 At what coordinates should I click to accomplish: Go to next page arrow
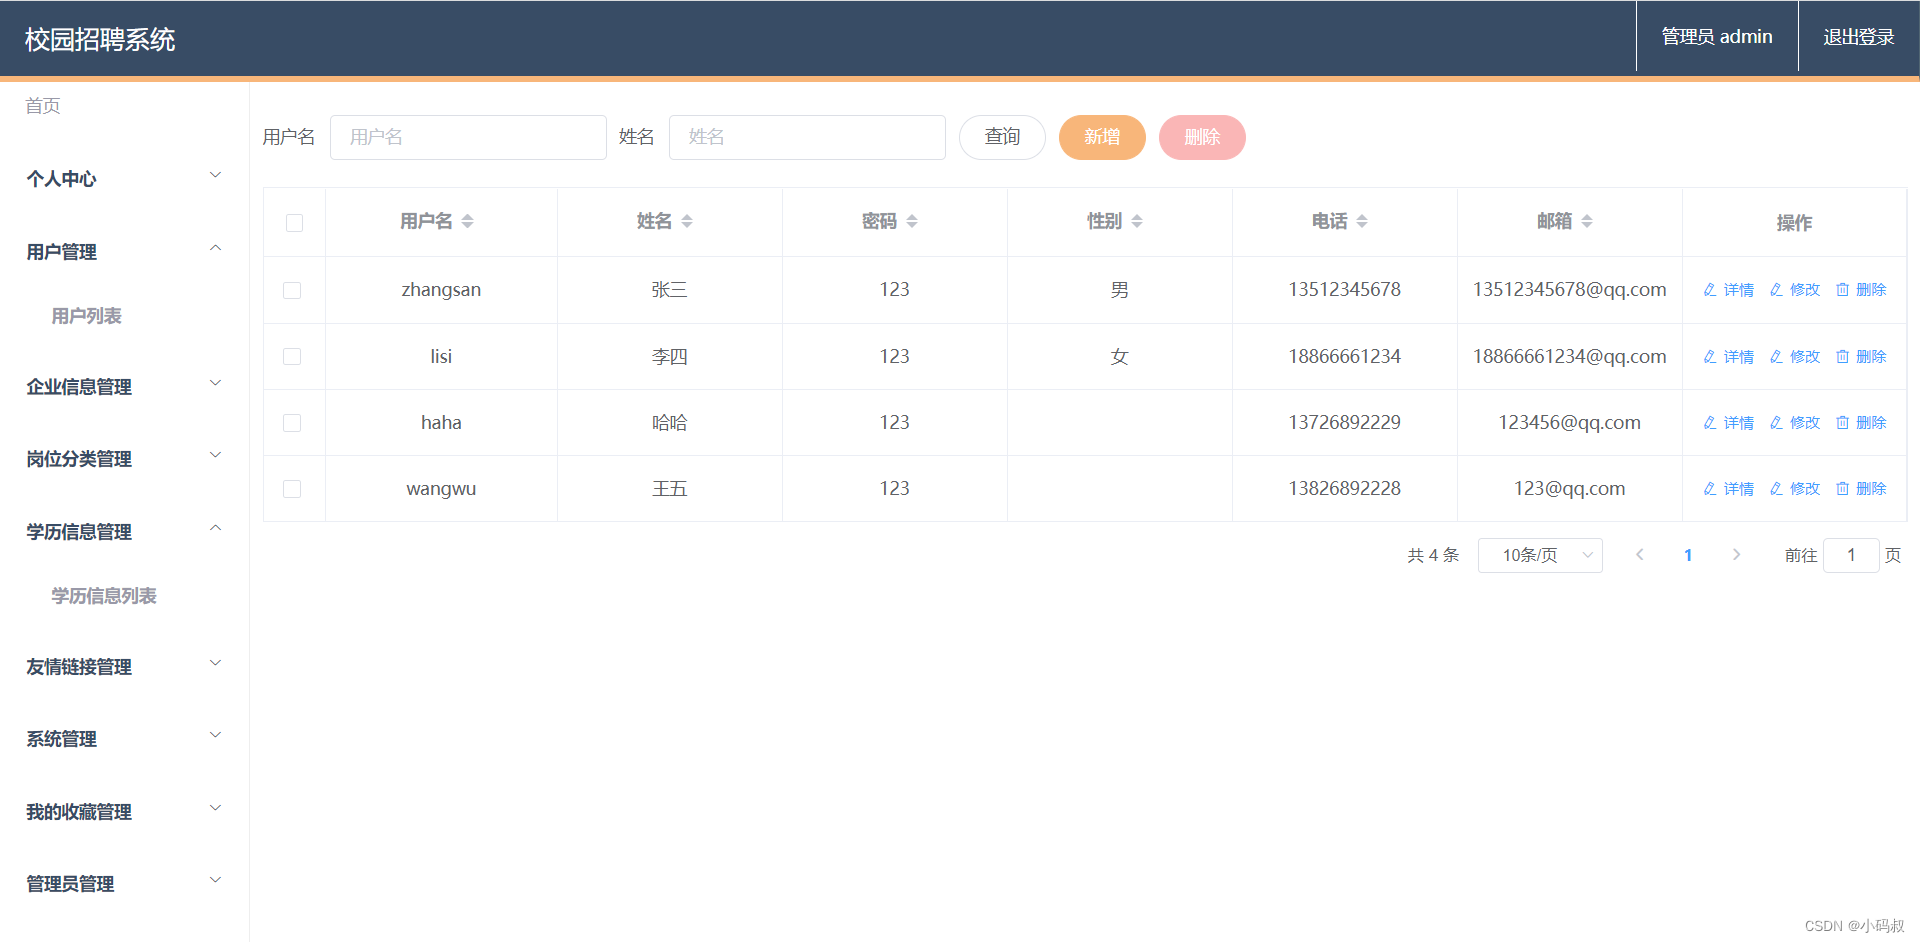(1736, 555)
